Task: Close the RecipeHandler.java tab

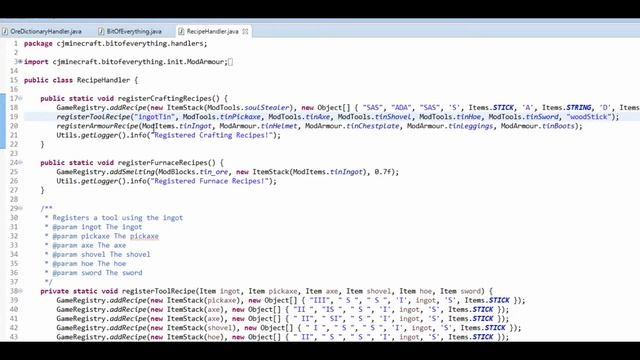Action: point(245,31)
